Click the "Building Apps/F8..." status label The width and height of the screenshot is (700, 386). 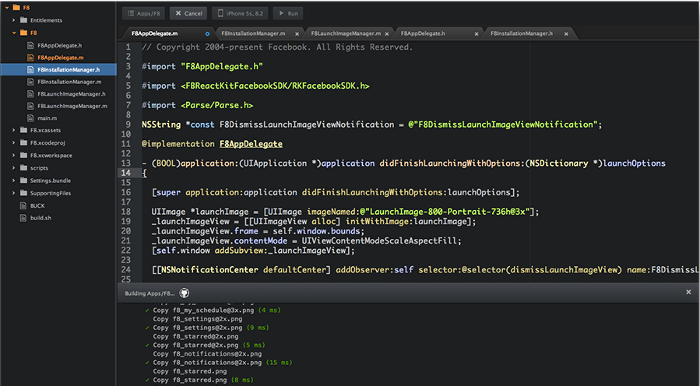pos(150,294)
